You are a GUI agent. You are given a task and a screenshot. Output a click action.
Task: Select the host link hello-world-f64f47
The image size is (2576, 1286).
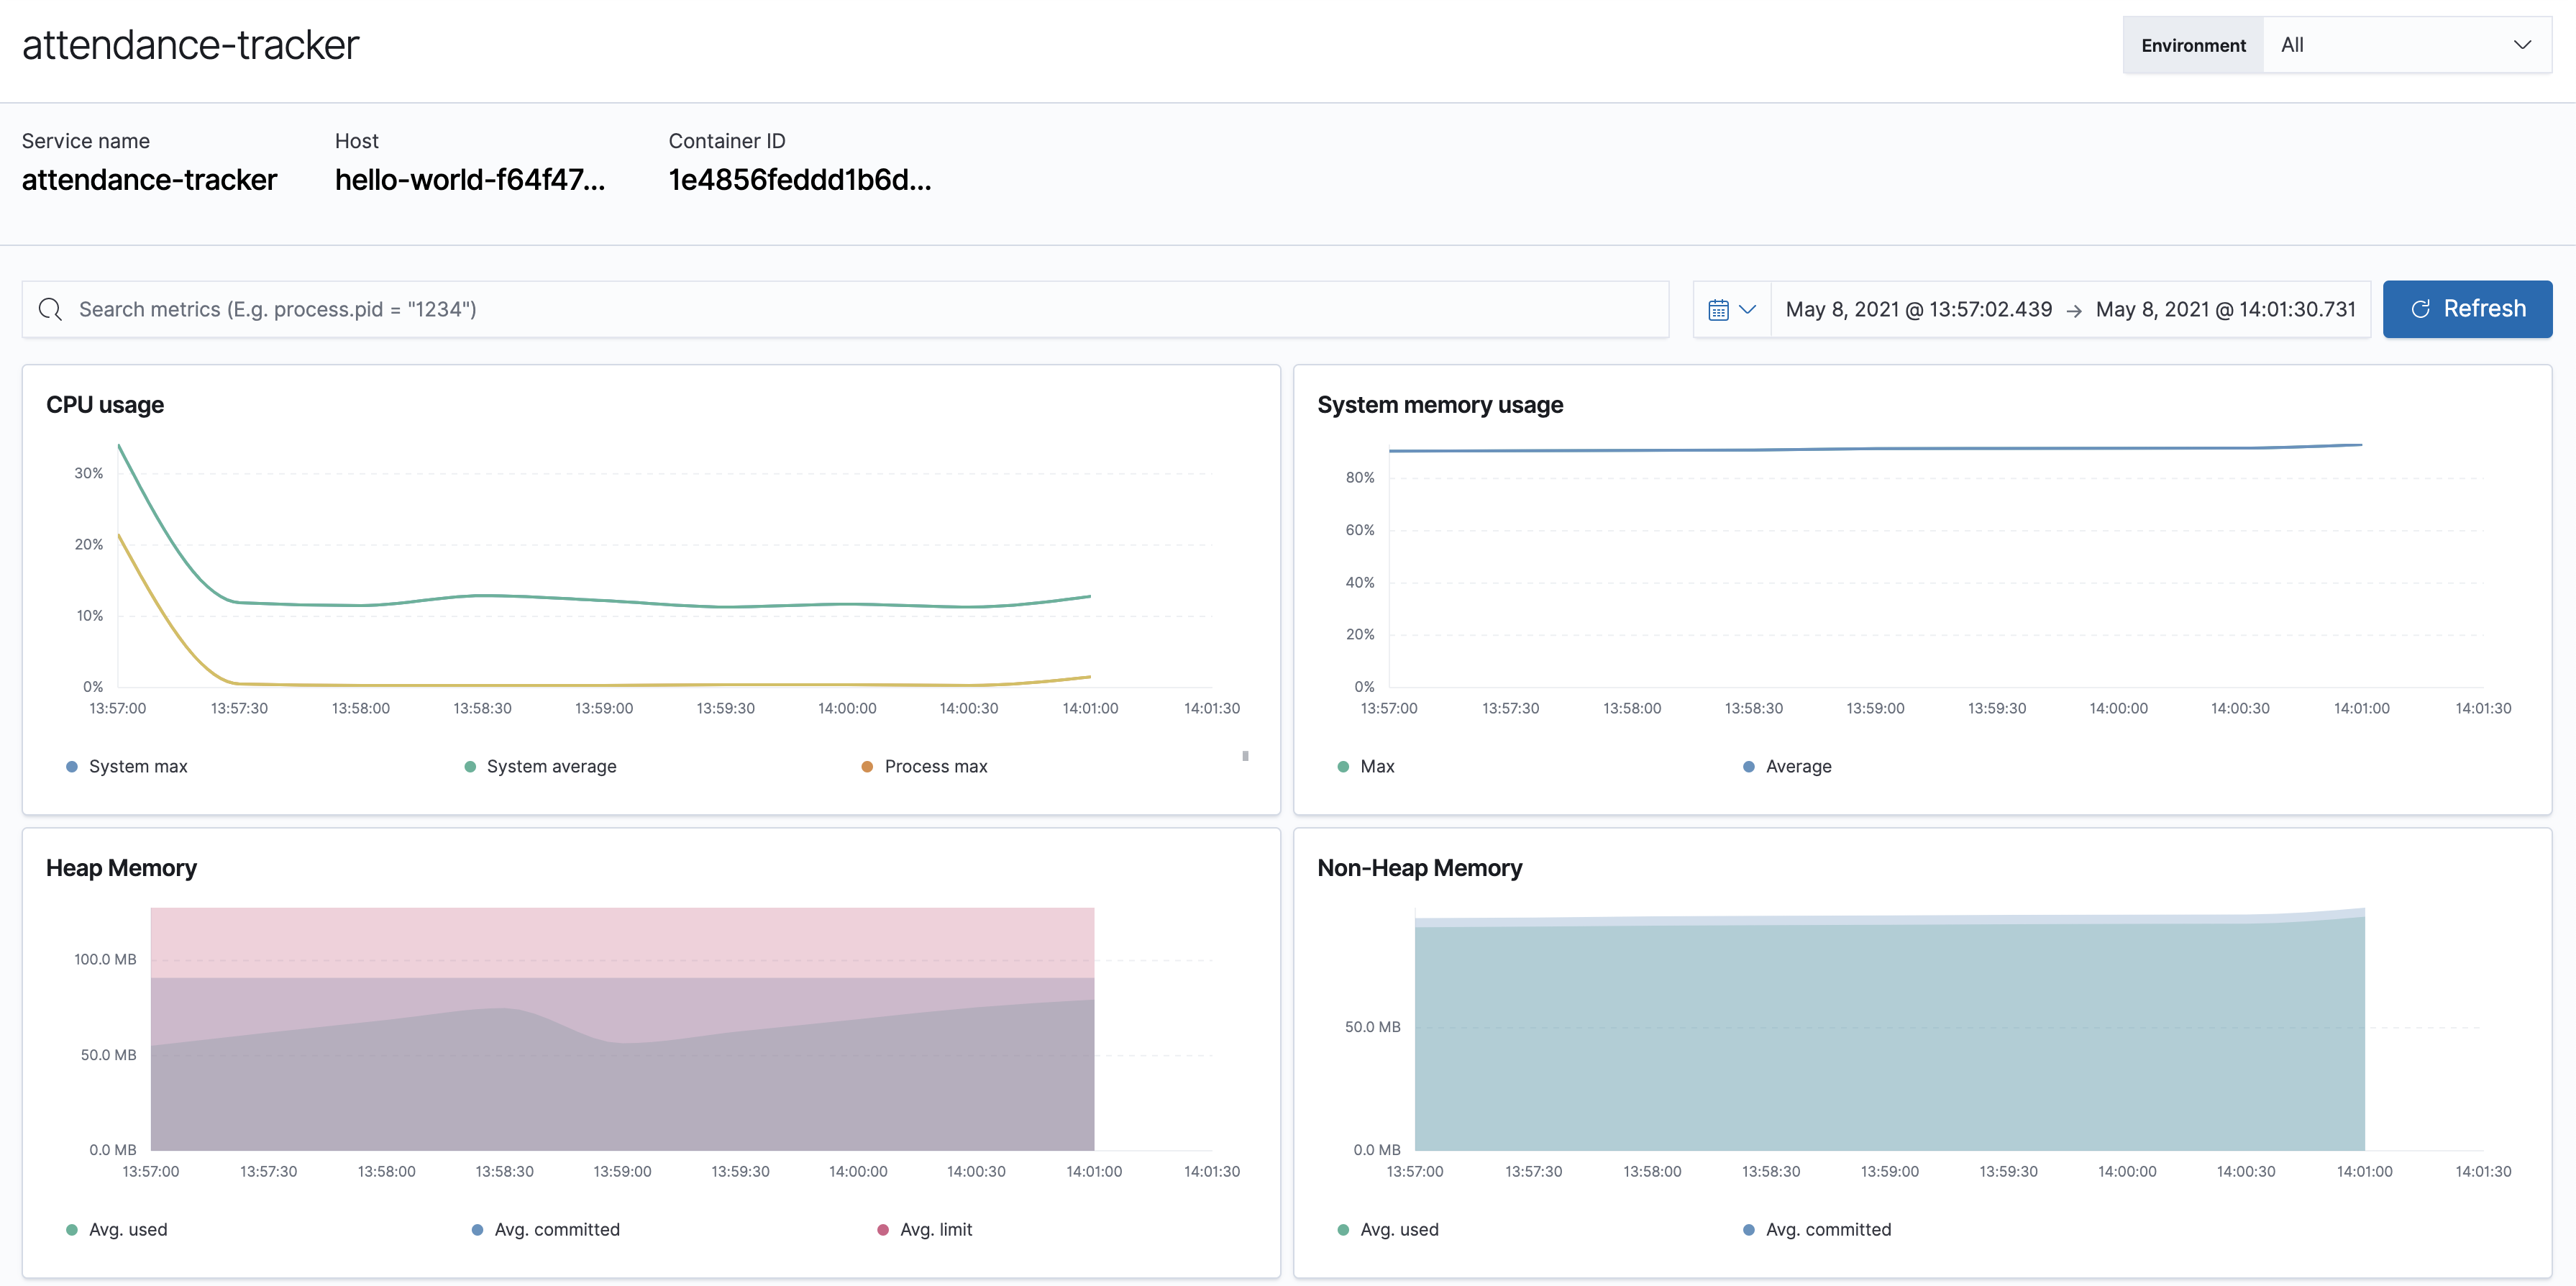pyautogui.click(x=470, y=180)
